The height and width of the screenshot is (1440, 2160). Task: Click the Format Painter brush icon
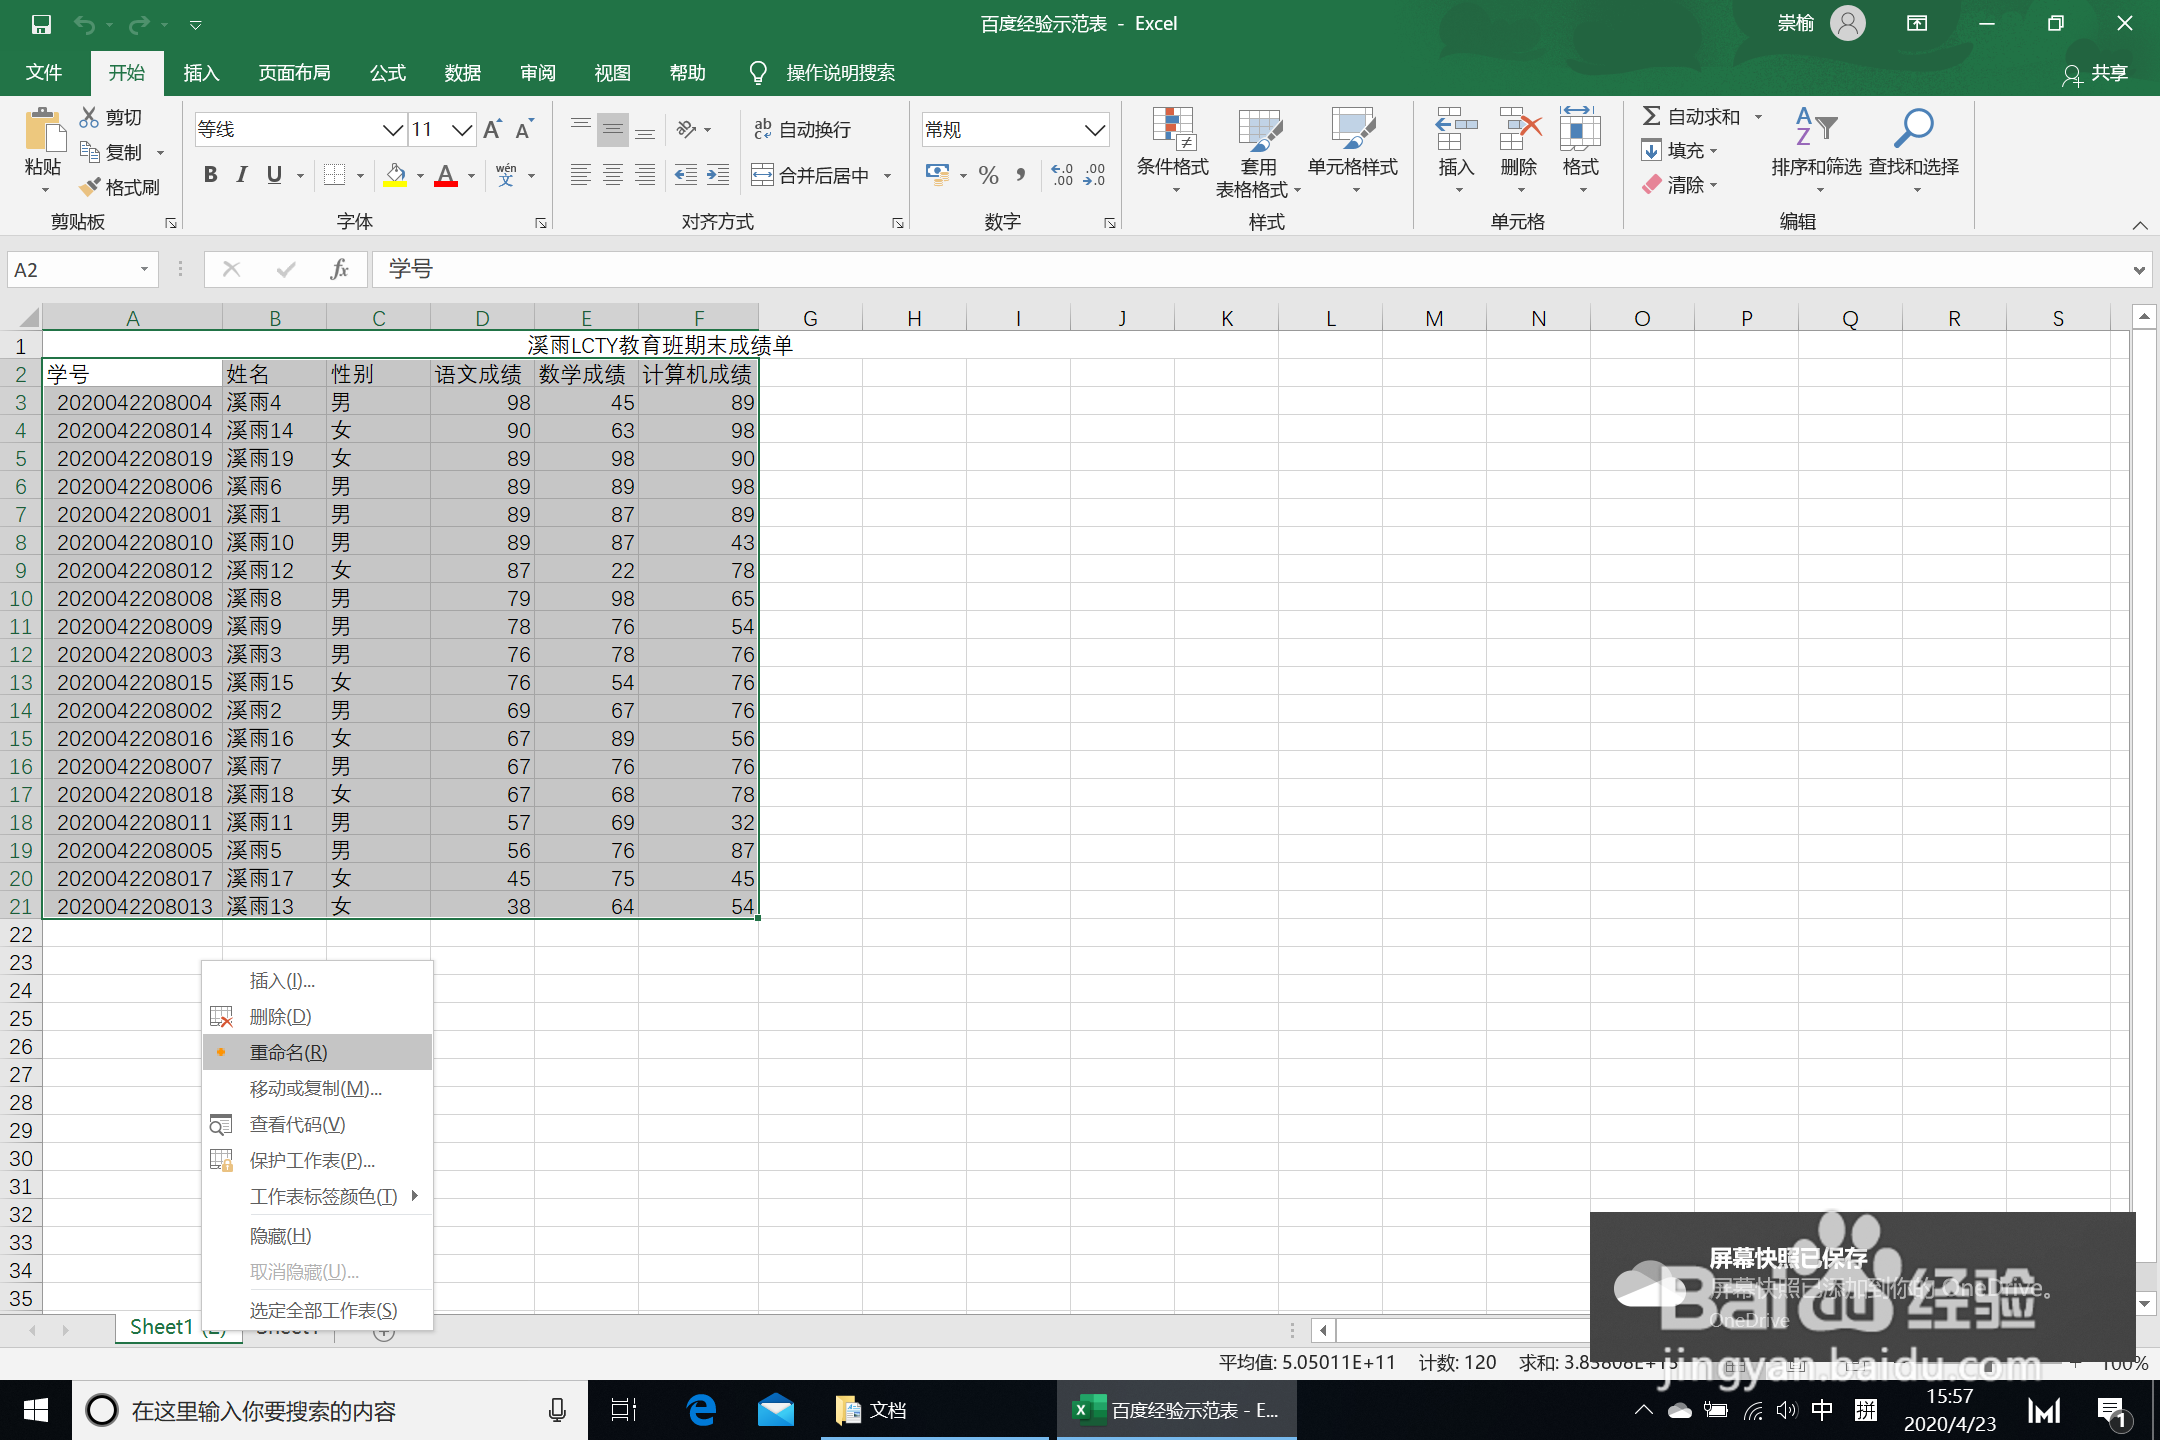[91, 187]
